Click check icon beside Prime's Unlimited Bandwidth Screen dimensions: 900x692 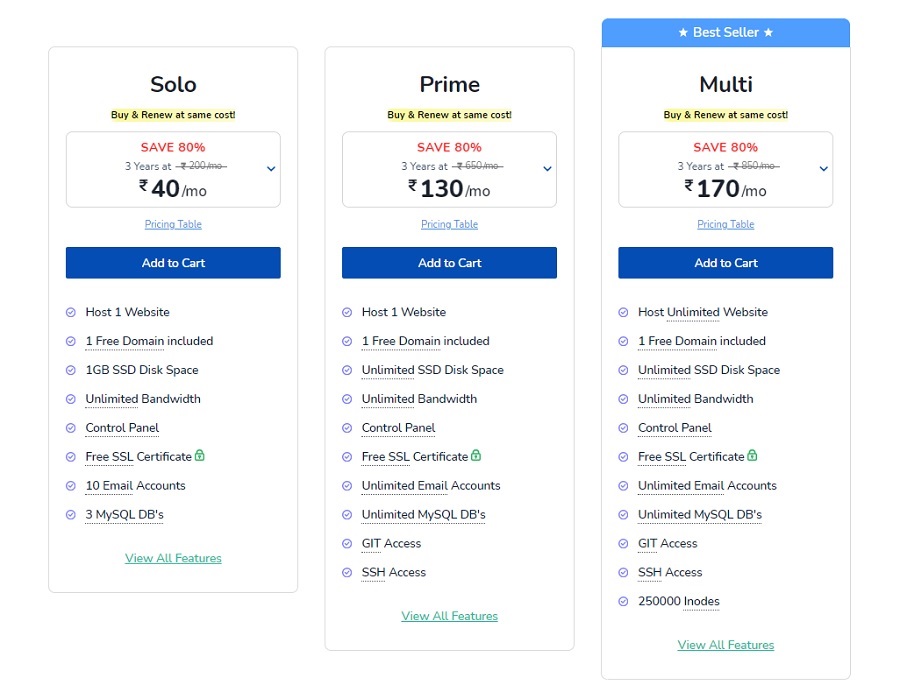coord(347,399)
